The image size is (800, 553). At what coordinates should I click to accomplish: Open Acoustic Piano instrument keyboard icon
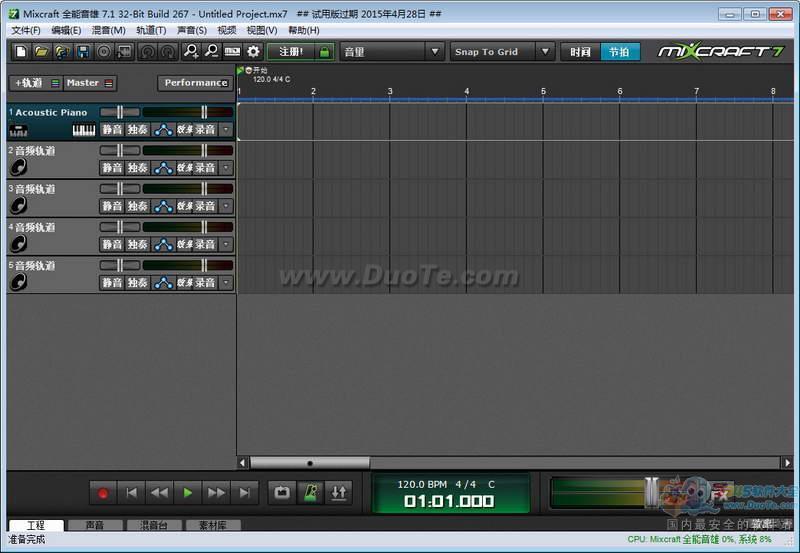[84, 130]
